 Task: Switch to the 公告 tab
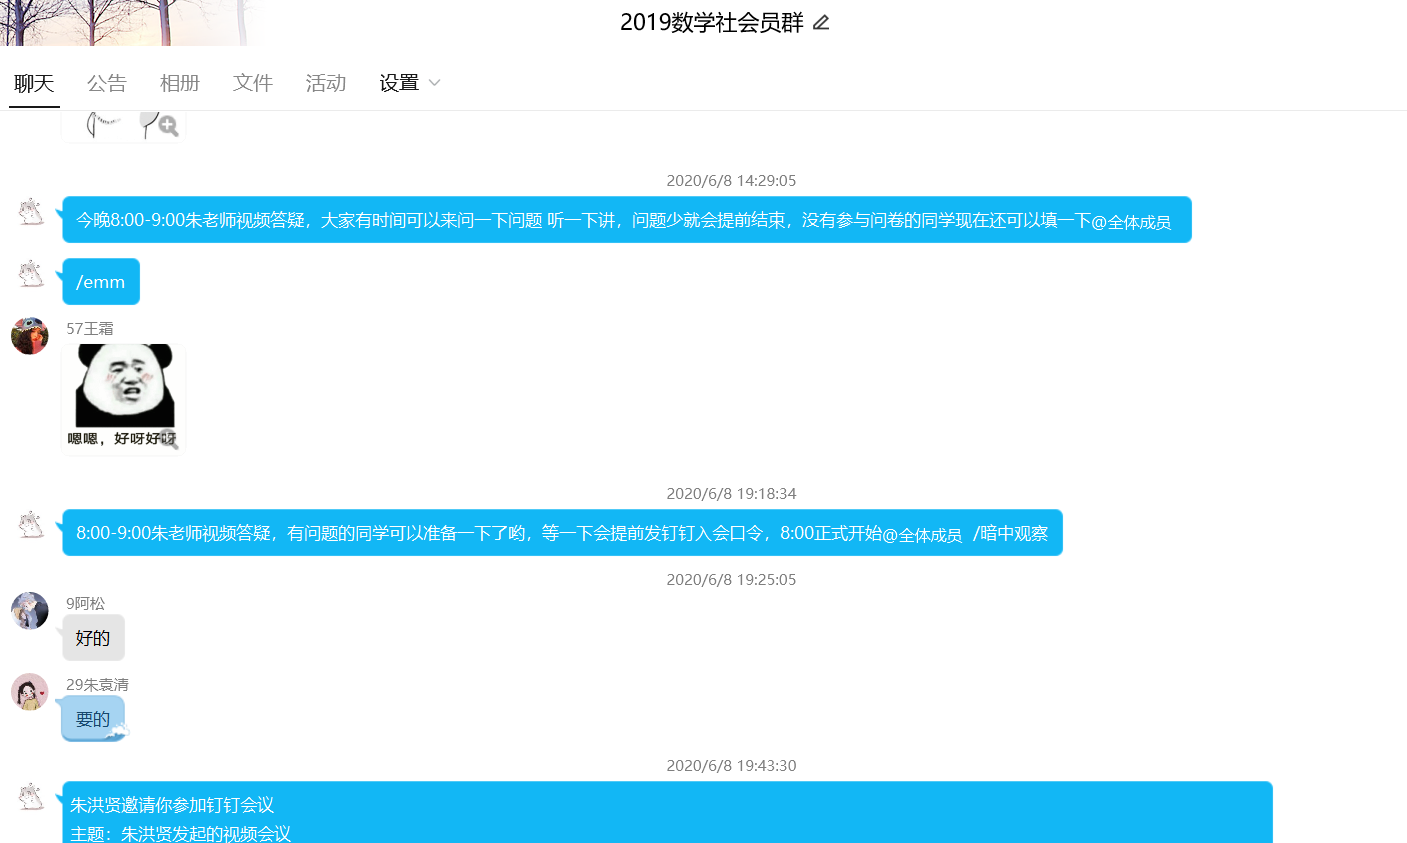pyautogui.click(x=107, y=83)
